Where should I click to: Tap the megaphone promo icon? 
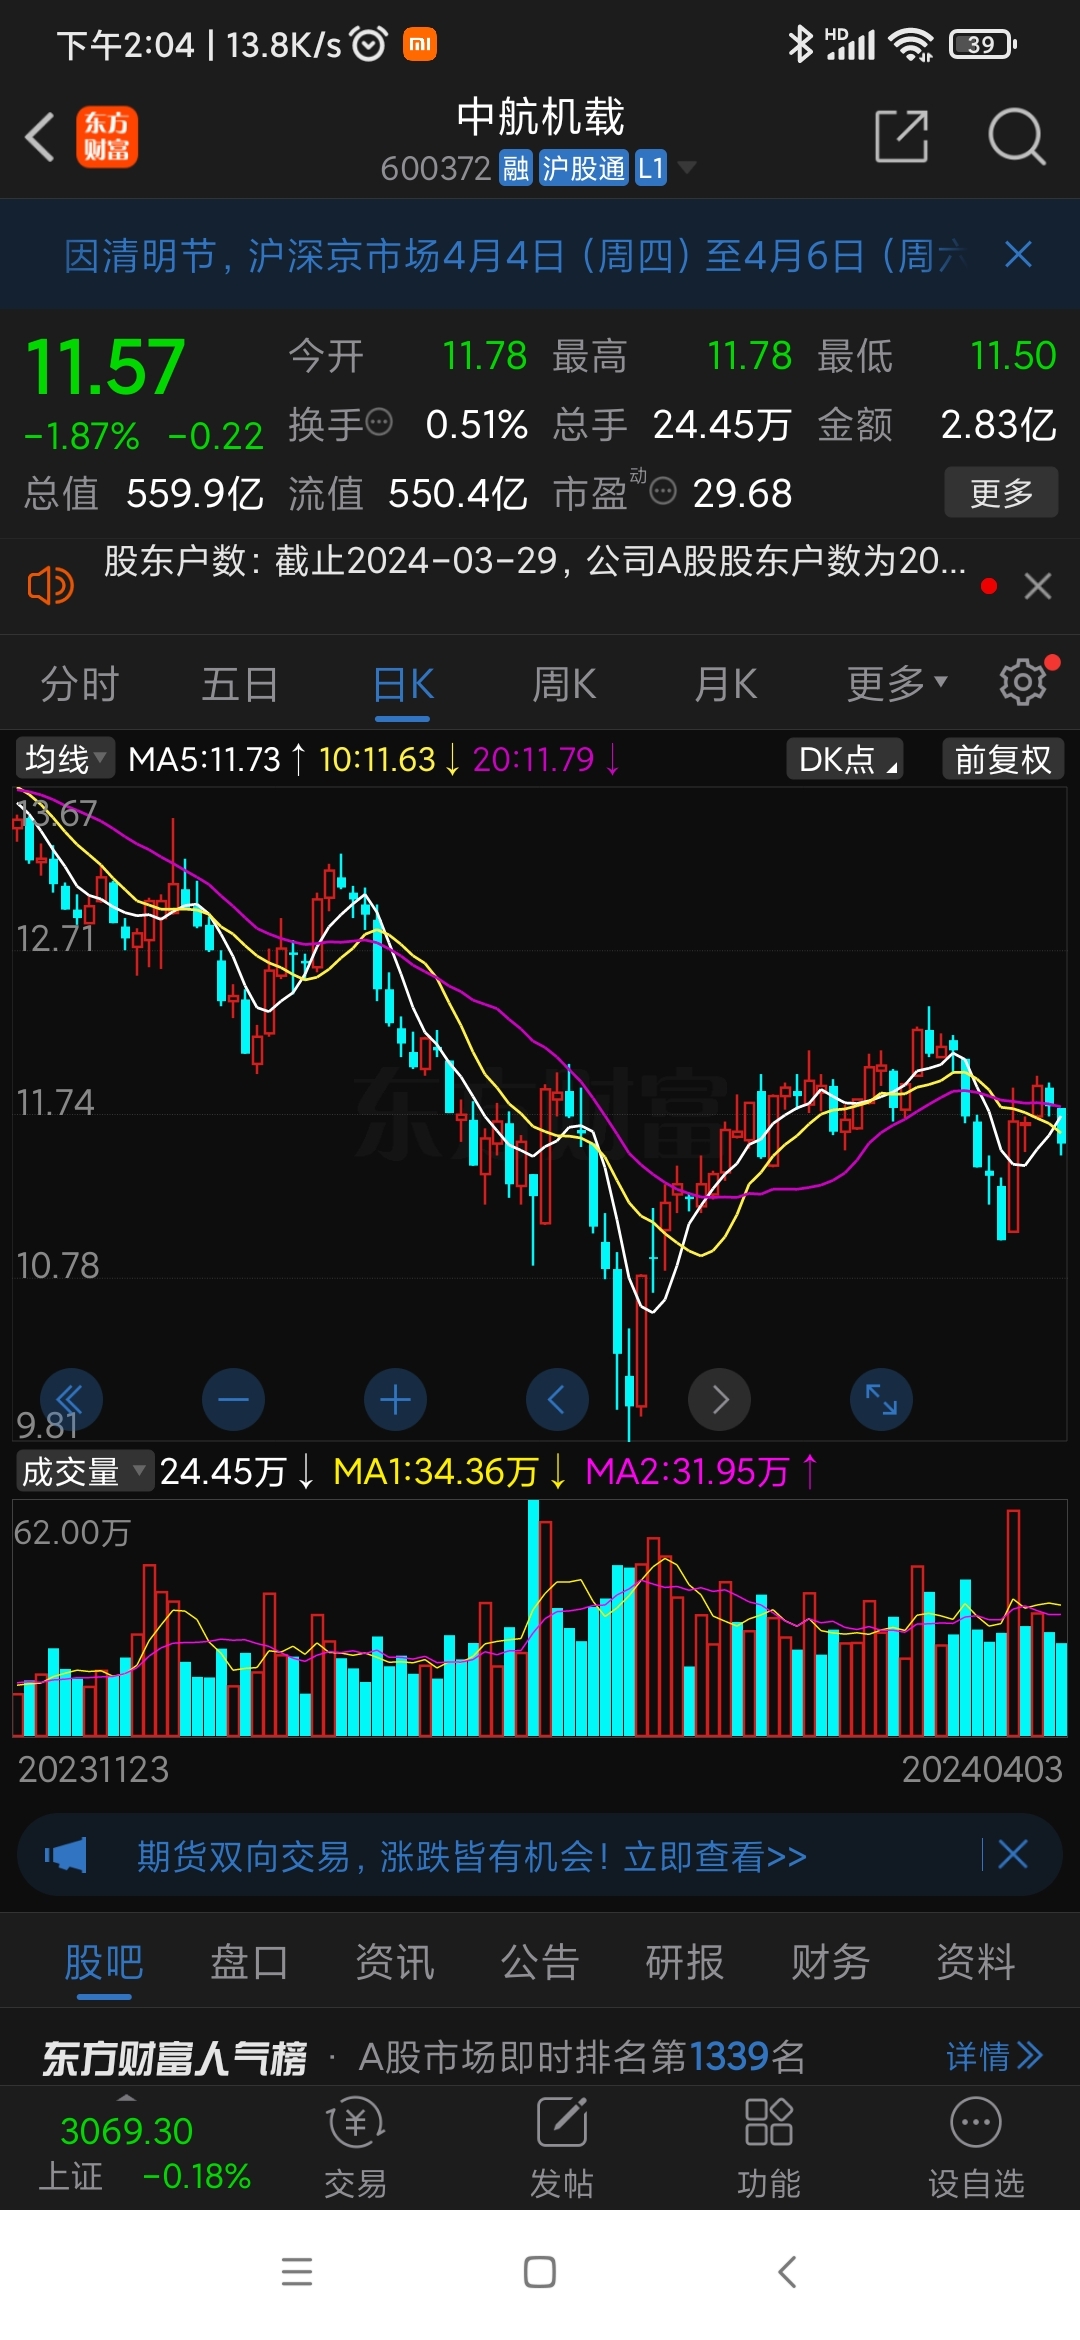(x=66, y=1856)
